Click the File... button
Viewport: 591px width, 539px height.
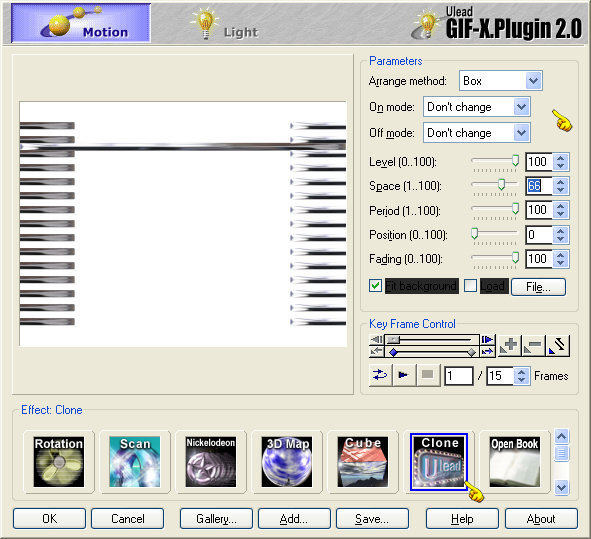tap(538, 287)
